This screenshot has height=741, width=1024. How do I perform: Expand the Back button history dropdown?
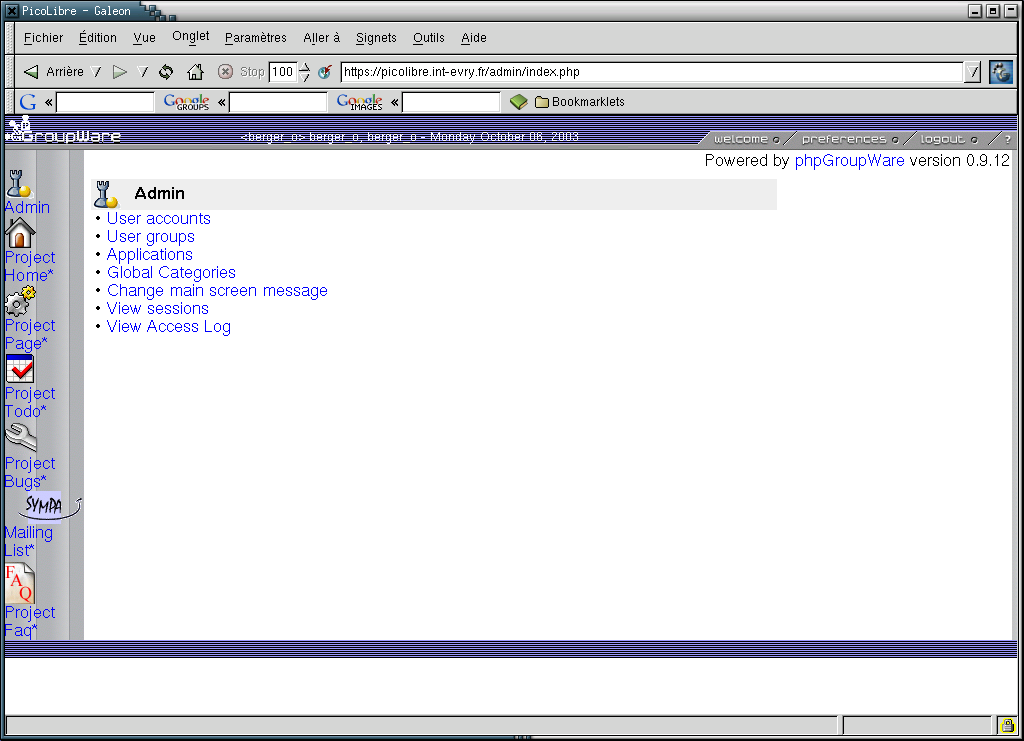click(x=96, y=72)
